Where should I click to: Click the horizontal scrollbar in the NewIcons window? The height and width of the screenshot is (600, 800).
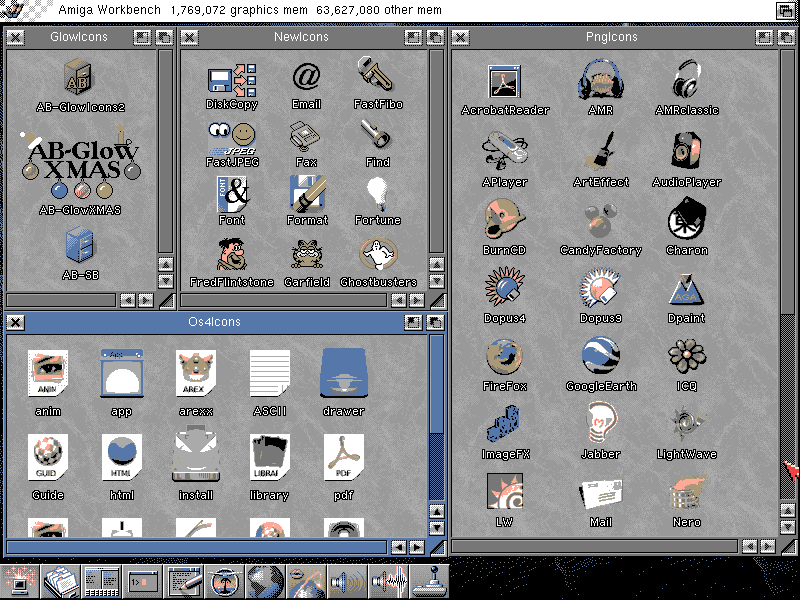coord(284,301)
